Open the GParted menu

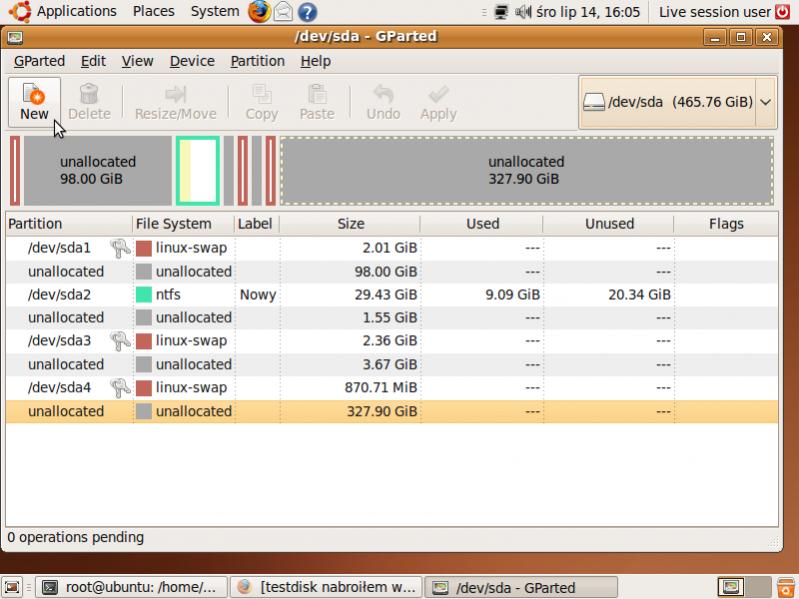pos(39,61)
